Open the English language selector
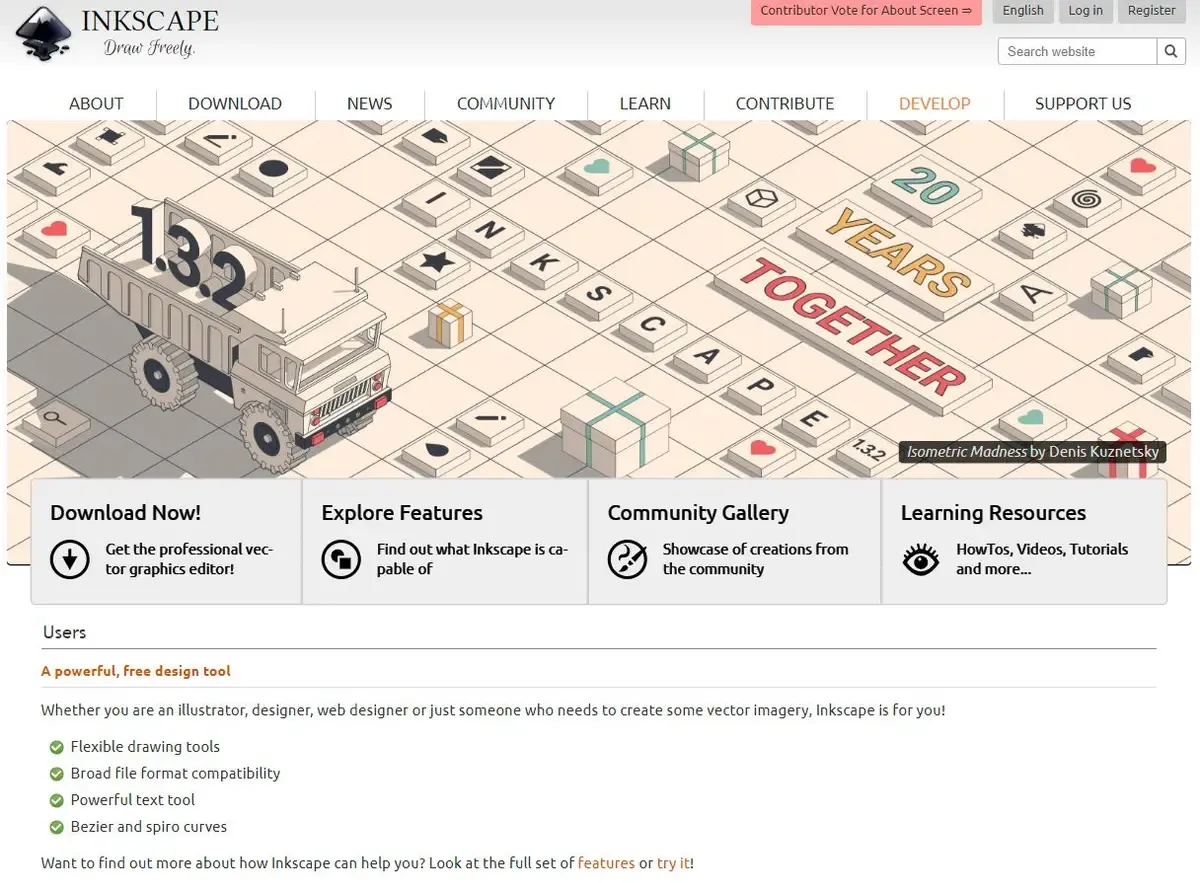 [1023, 11]
